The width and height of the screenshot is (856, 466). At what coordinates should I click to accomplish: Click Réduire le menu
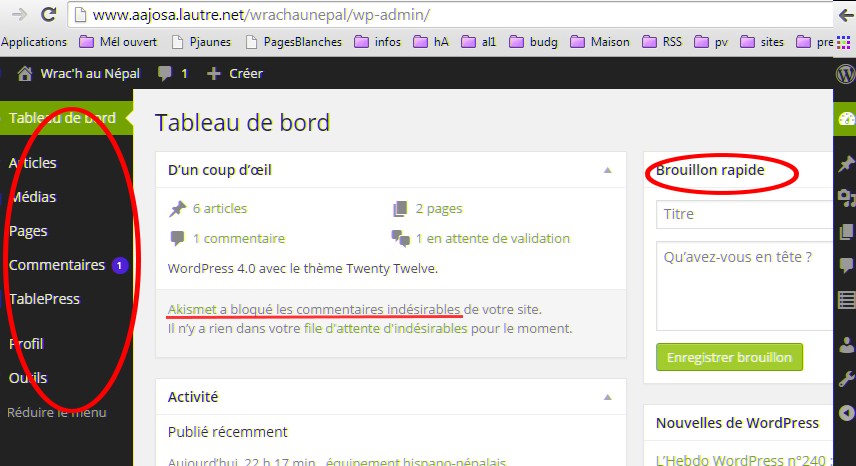pyautogui.click(x=57, y=413)
